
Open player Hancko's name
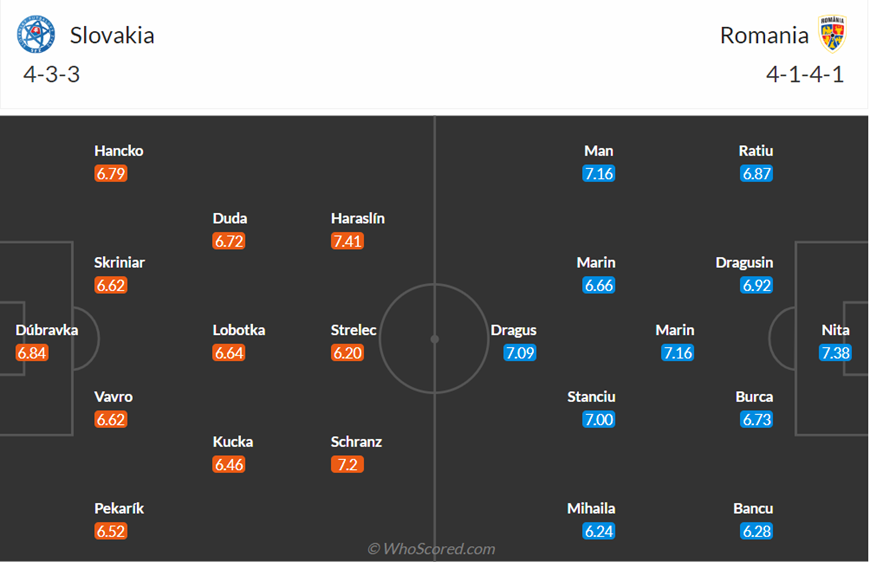coord(119,151)
